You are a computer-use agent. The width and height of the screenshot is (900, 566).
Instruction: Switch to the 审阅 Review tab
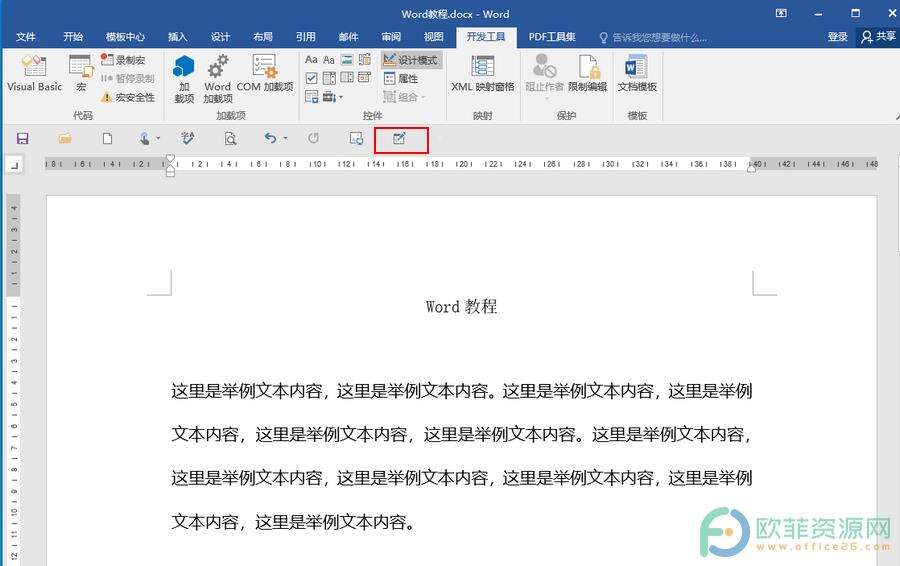tap(391, 37)
